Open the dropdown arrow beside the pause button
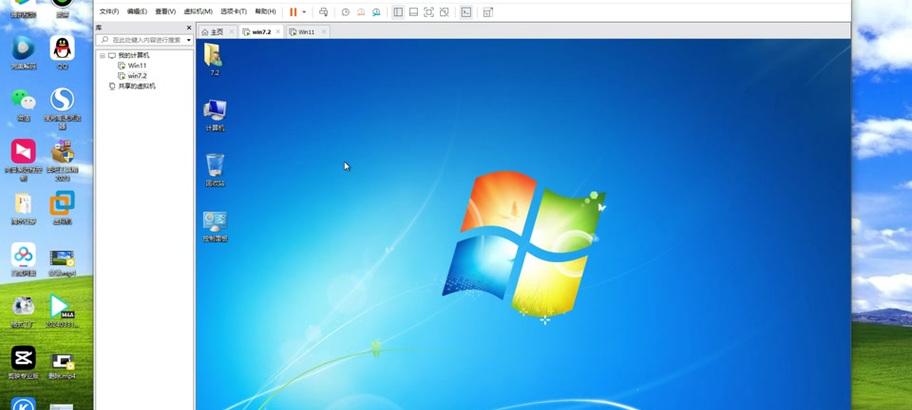 tap(304, 12)
